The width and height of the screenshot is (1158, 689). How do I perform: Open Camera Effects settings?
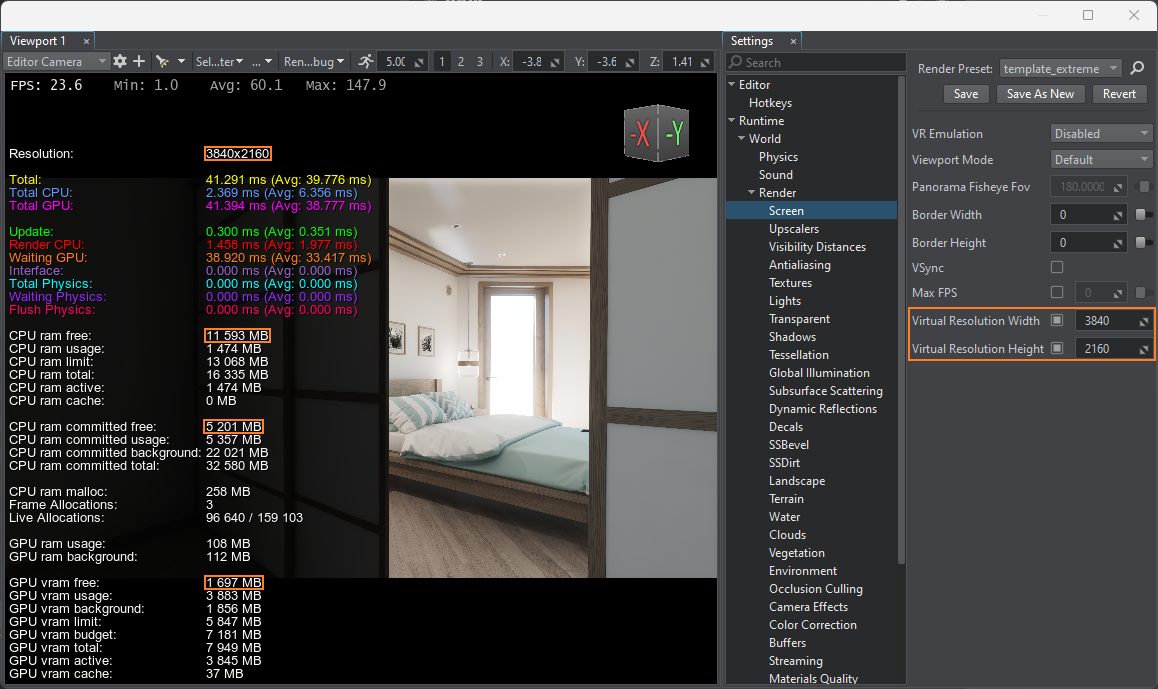click(x=808, y=607)
